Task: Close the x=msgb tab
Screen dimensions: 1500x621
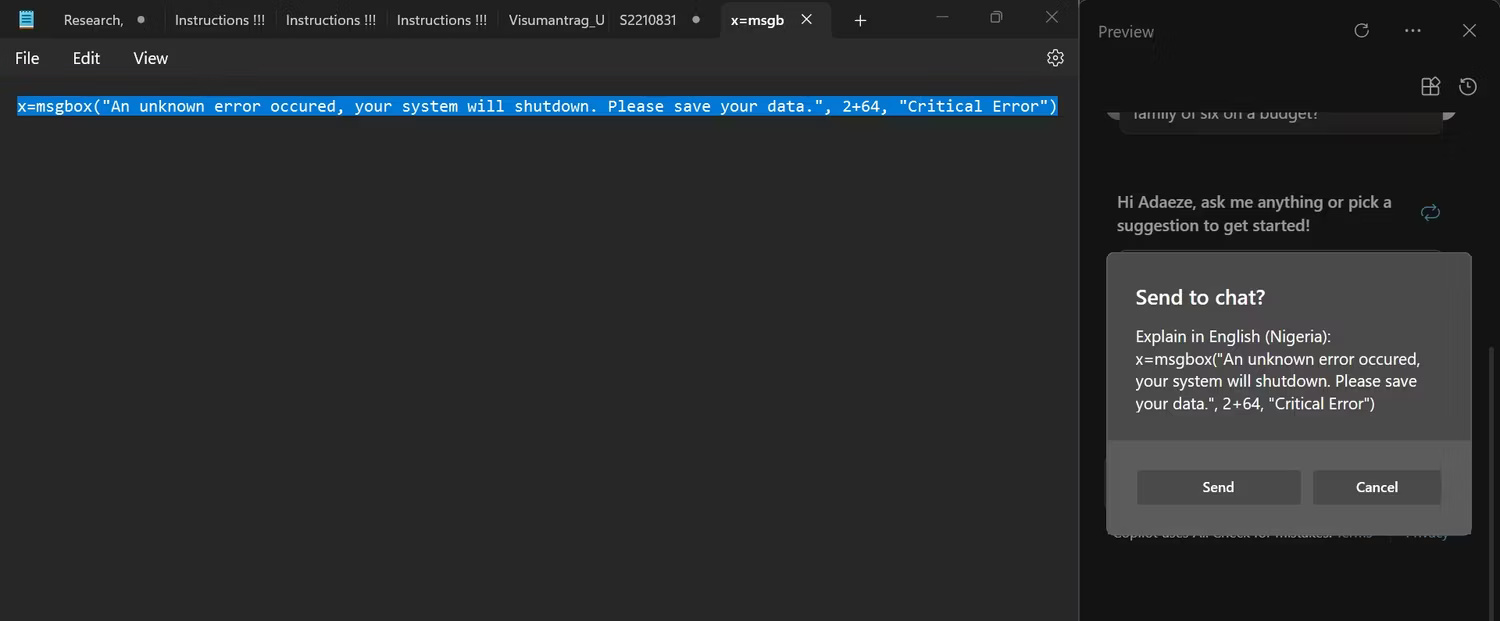Action: tap(806, 19)
